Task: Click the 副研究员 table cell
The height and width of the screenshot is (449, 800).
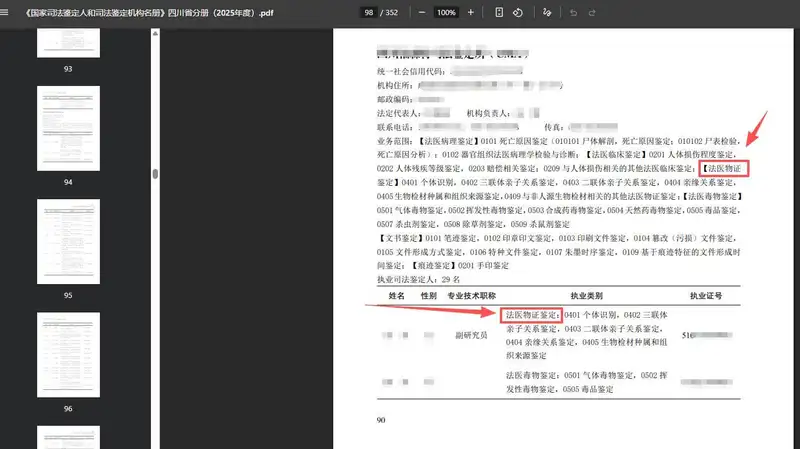Action: pyautogui.click(x=471, y=335)
